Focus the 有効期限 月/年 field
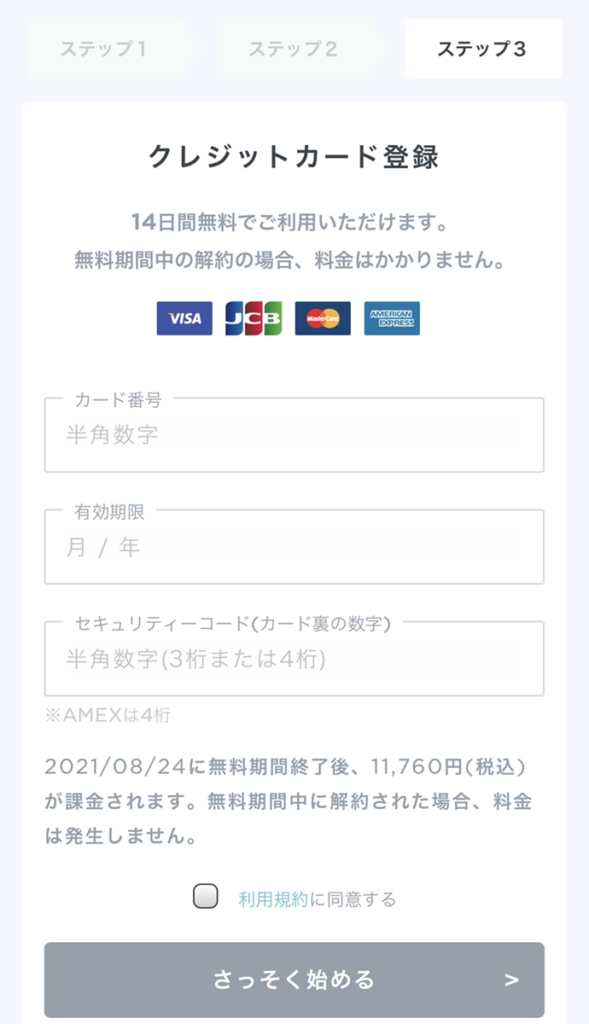589x1024 pixels. click(x=294, y=547)
